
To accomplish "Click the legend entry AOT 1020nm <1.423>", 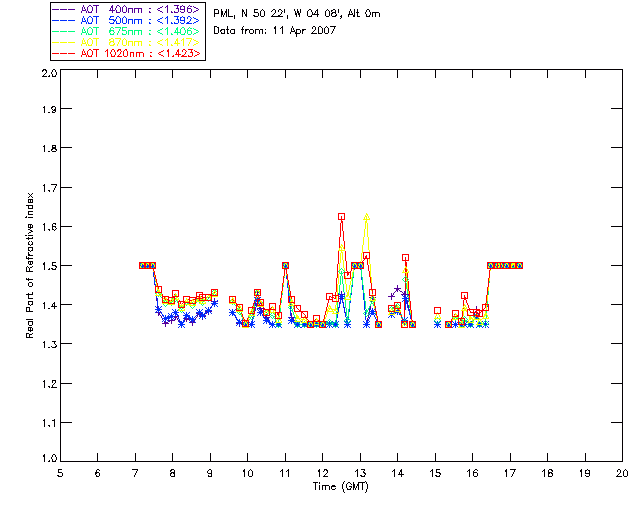I will (126, 53).
